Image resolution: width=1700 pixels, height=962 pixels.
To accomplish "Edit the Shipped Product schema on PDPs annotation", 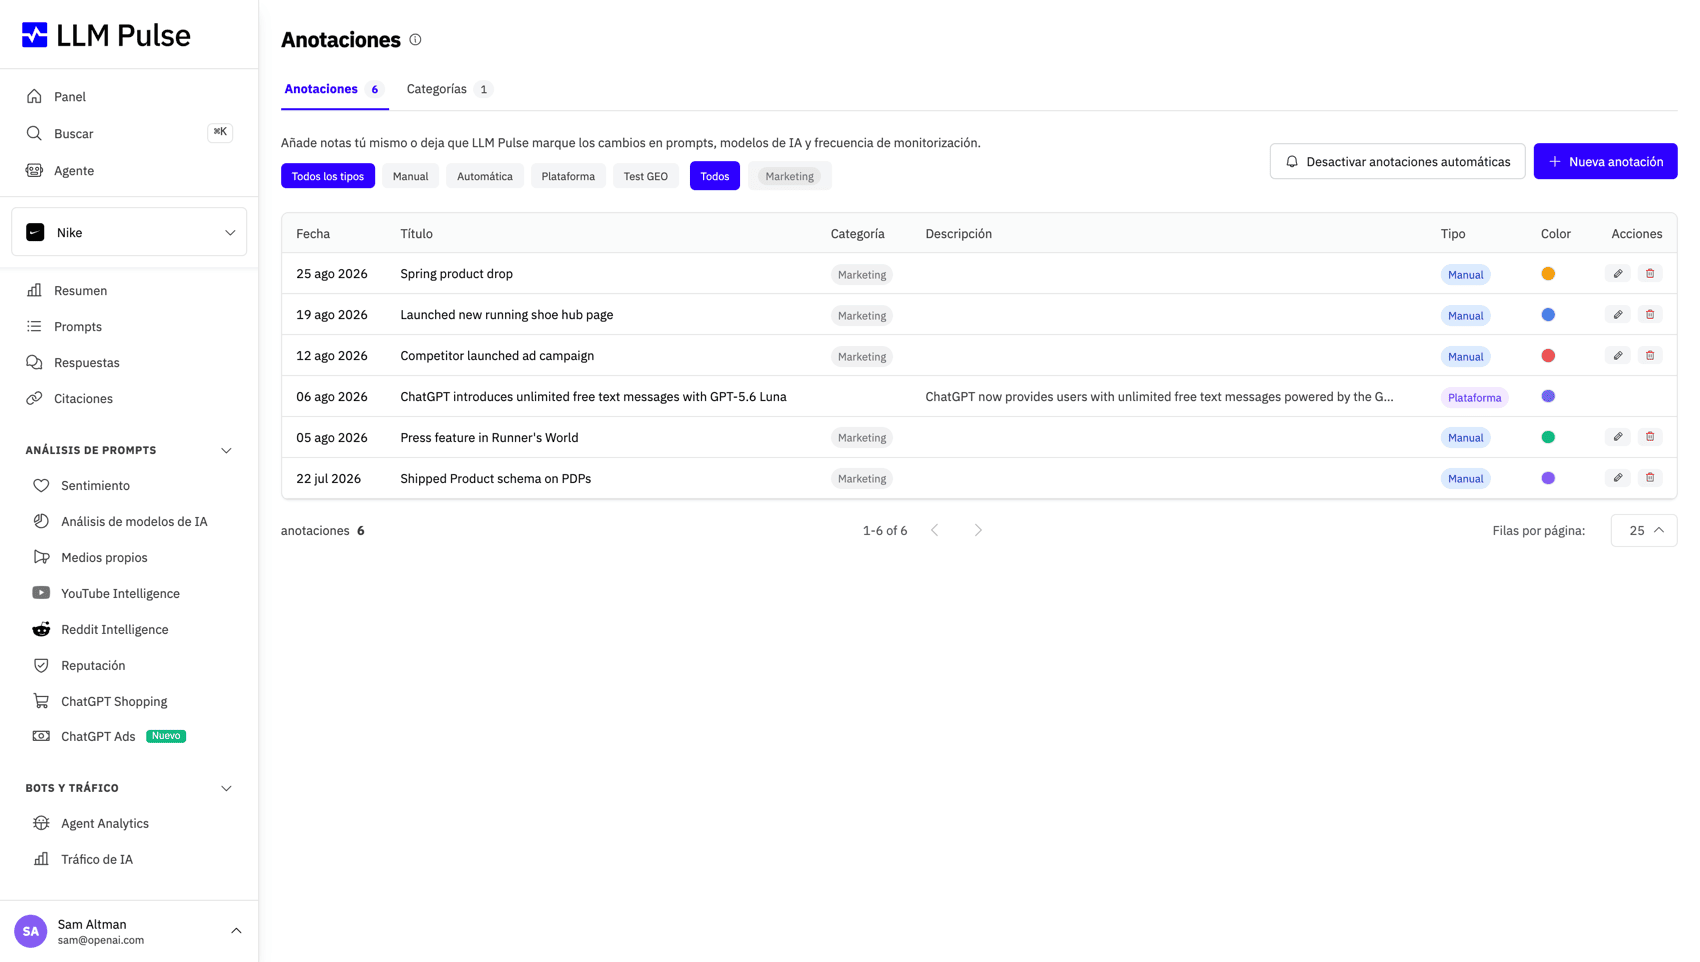I will (1618, 478).
